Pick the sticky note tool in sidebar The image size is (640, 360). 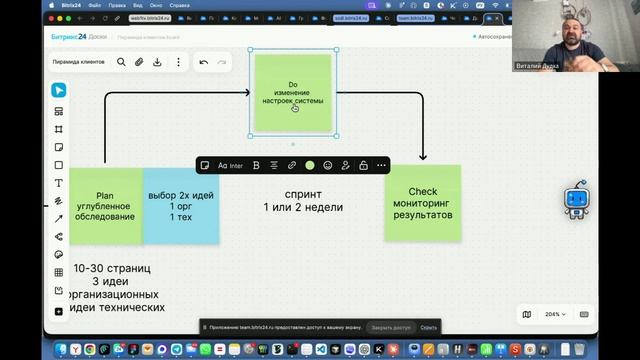tap(59, 147)
